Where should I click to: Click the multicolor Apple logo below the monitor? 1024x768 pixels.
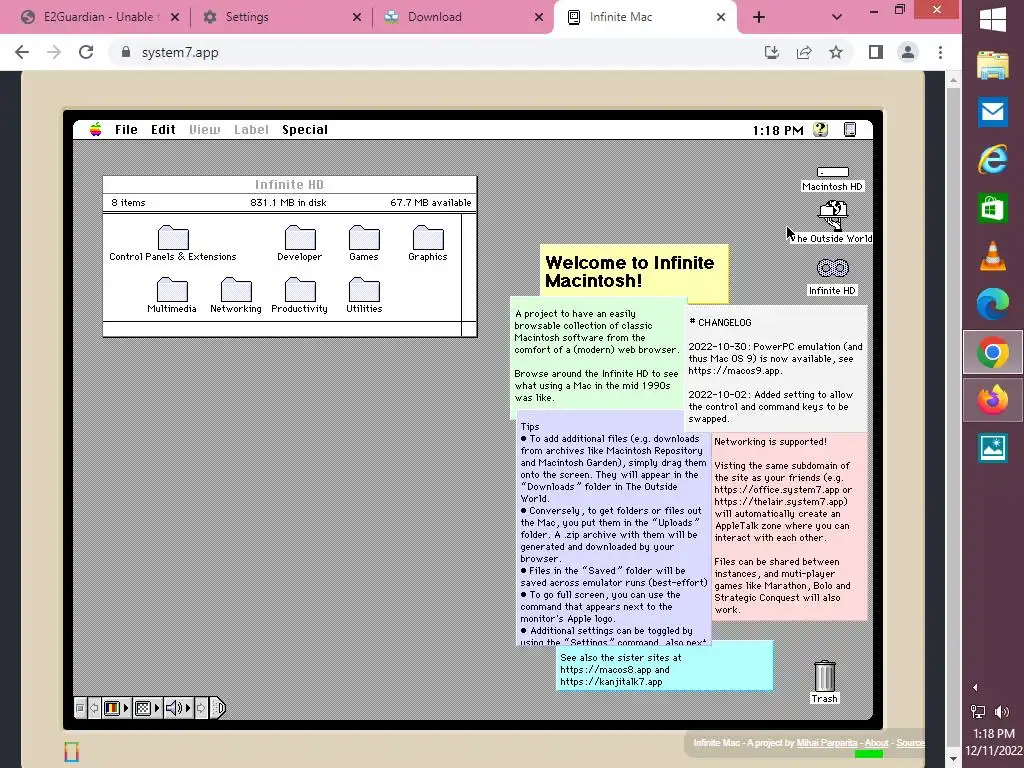[x=72, y=752]
